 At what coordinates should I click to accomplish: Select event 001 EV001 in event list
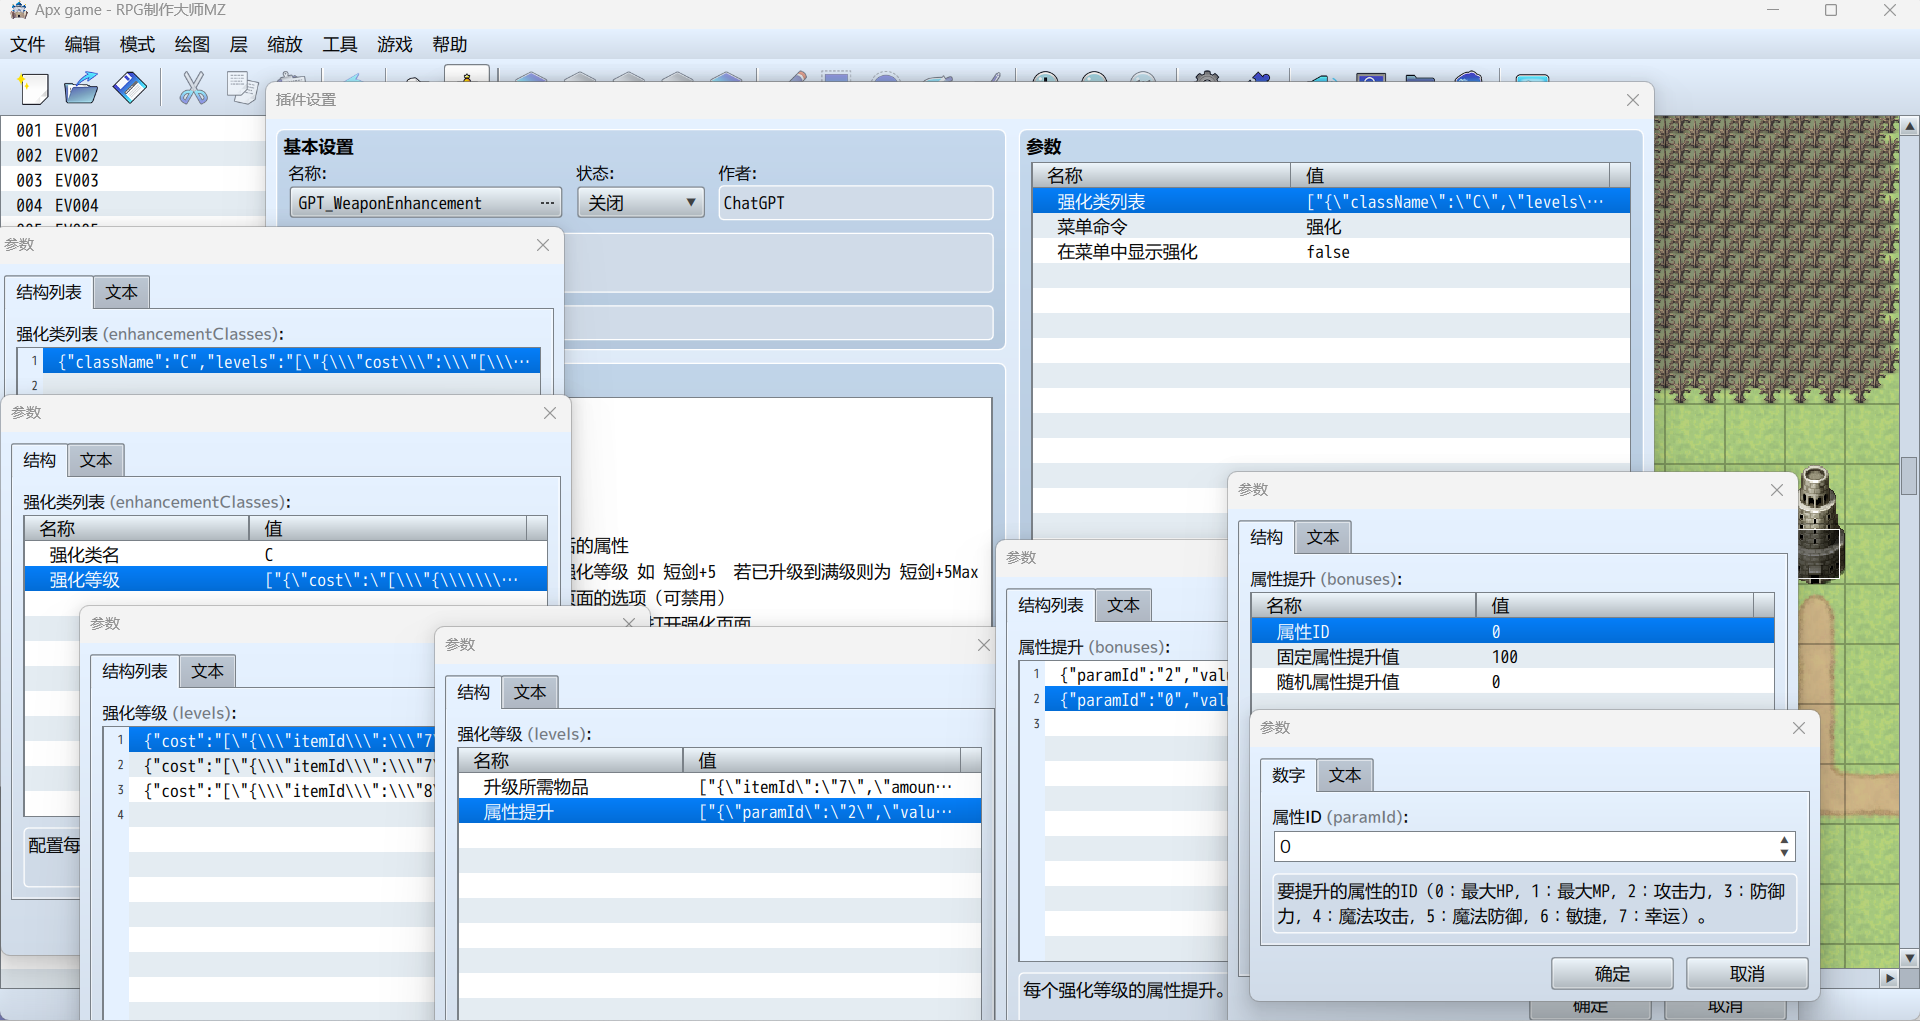(x=132, y=130)
